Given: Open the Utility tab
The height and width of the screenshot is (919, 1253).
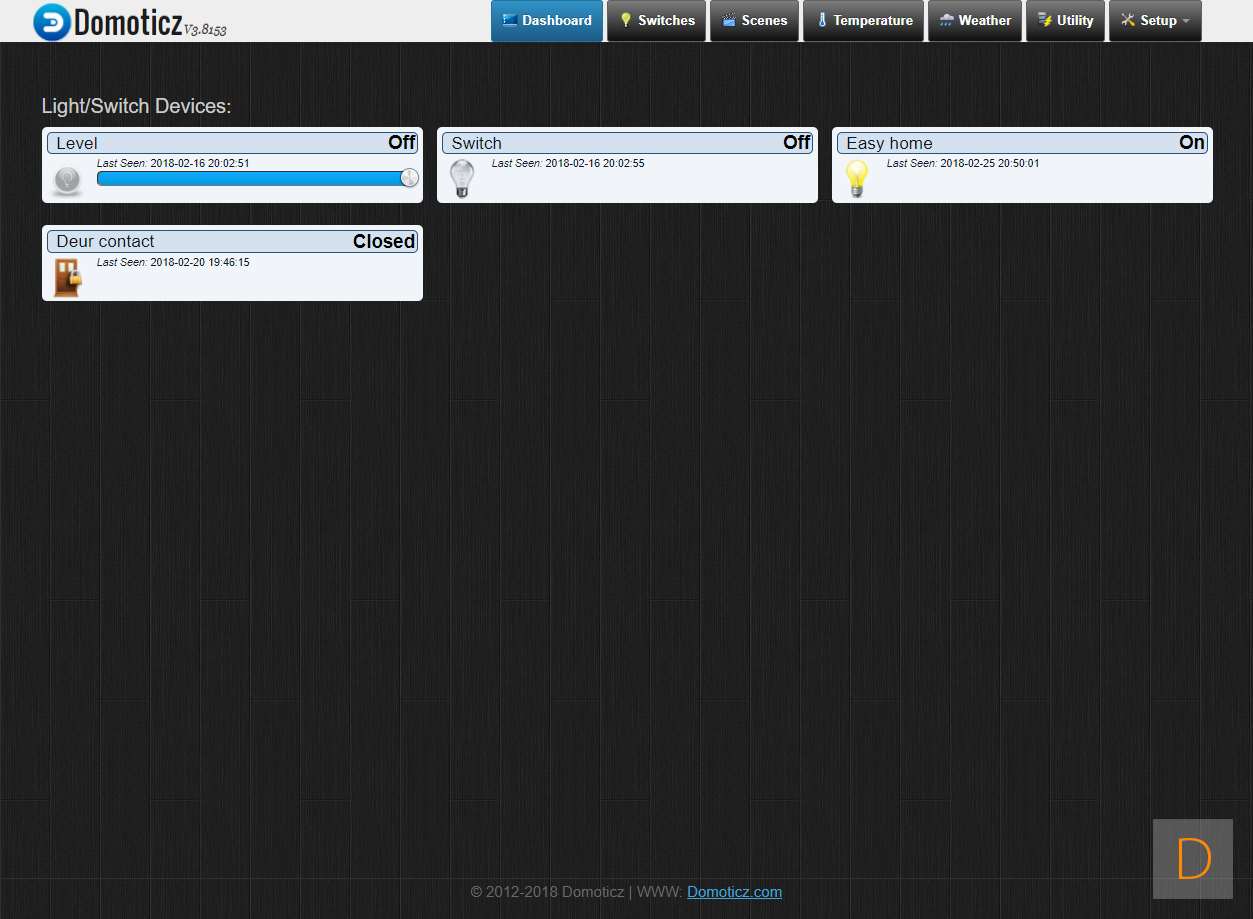Looking at the screenshot, I should [1065, 21].
